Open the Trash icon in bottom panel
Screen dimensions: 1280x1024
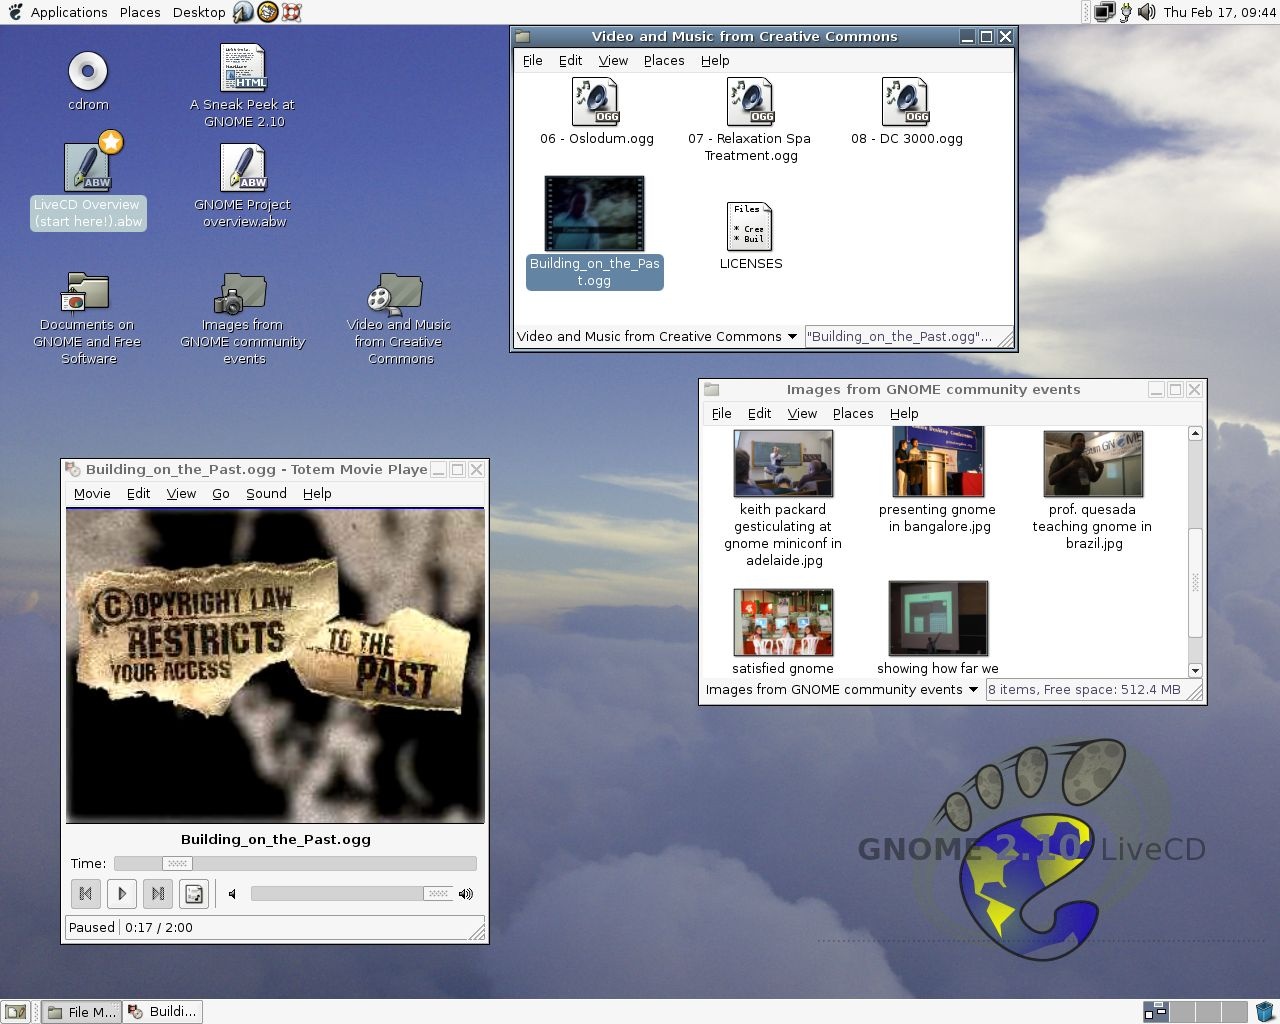click(1264, 1012)
